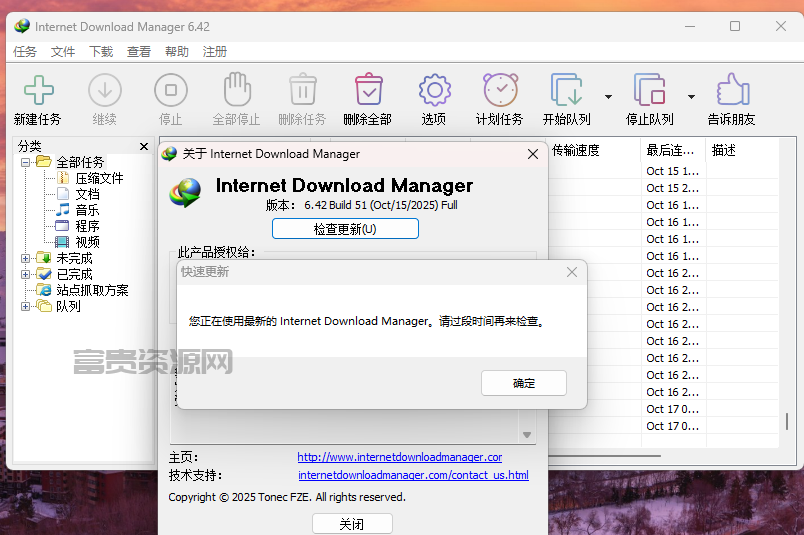Open the 开始队列 dropdown arrow
The height and width of the screenshot is (535, 804).
(608, 96)
